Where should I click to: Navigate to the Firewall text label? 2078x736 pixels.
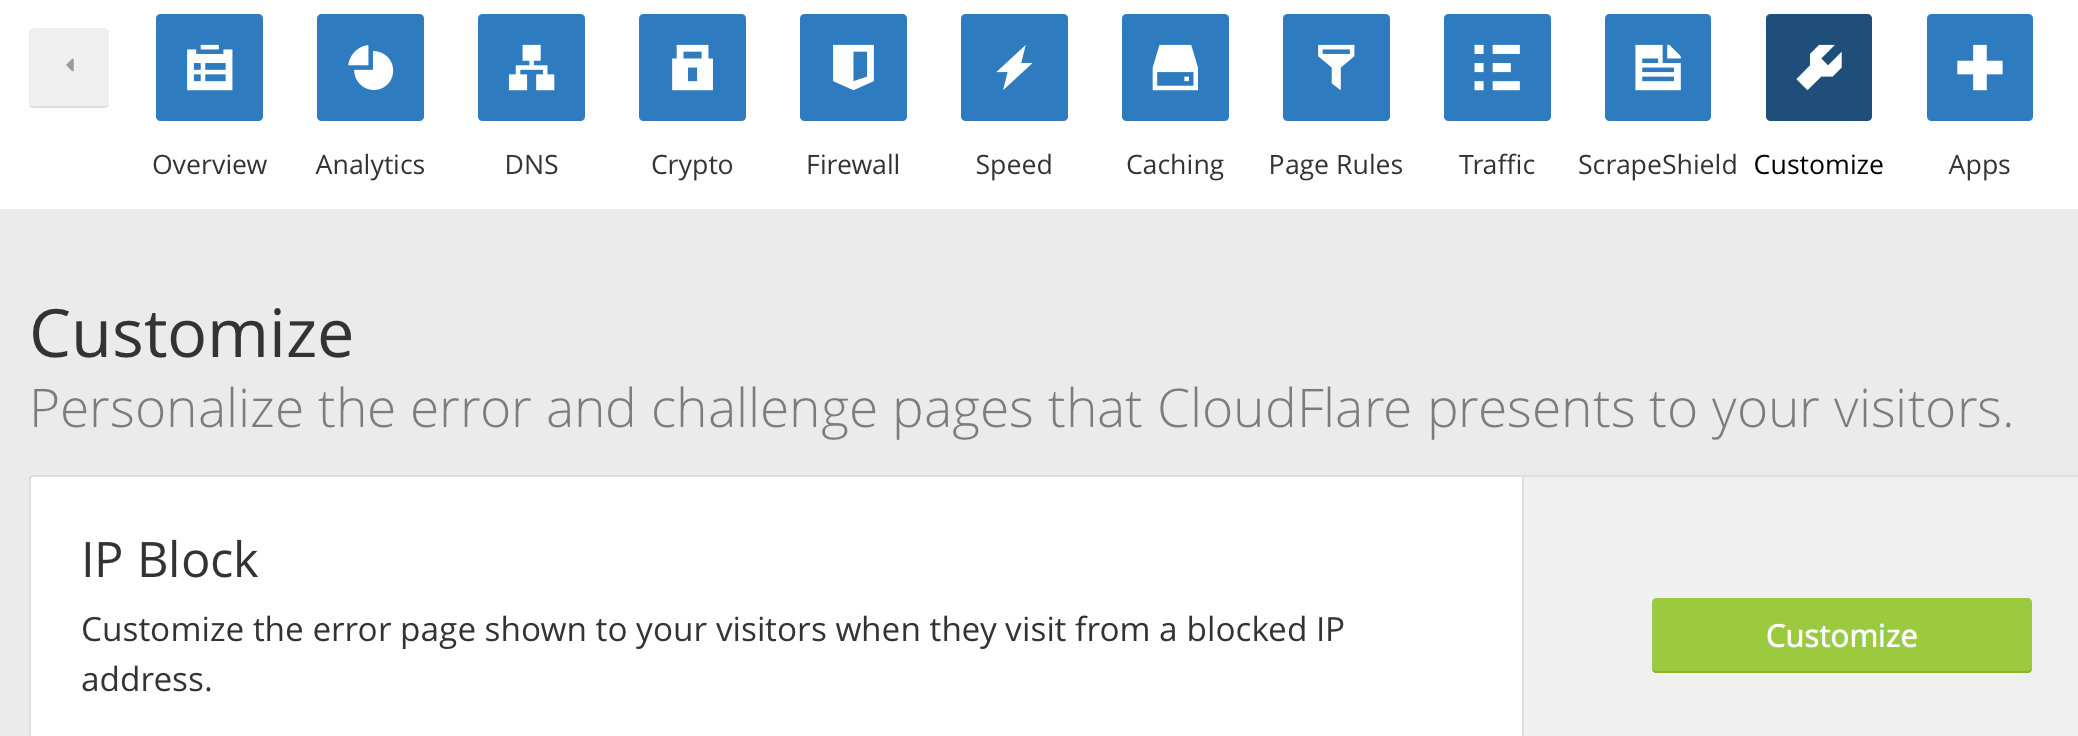click(x=853, y=165)
